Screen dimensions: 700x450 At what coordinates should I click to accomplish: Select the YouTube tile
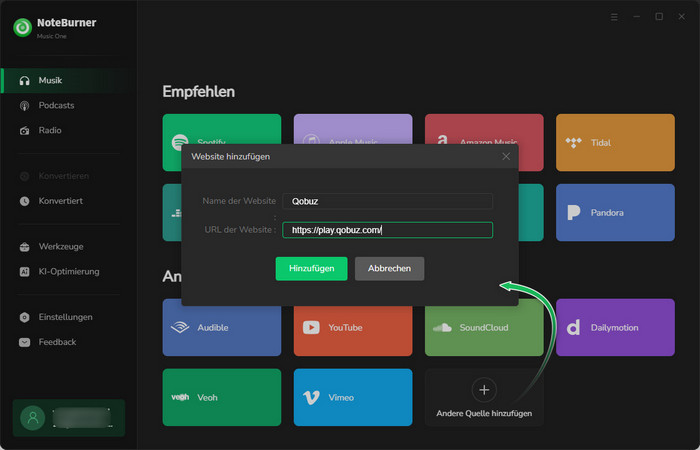point(353,331)
